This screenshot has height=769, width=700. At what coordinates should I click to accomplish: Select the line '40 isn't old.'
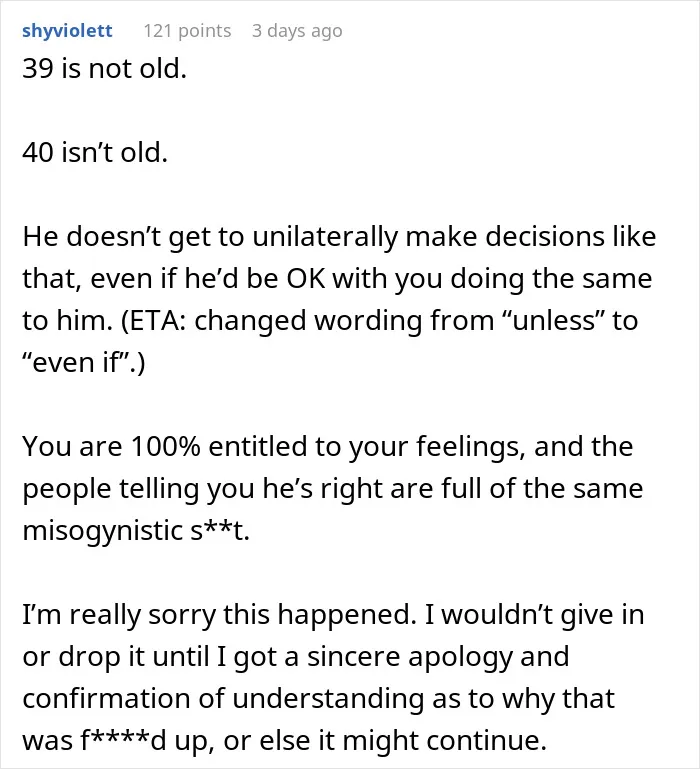coord(95,153)
